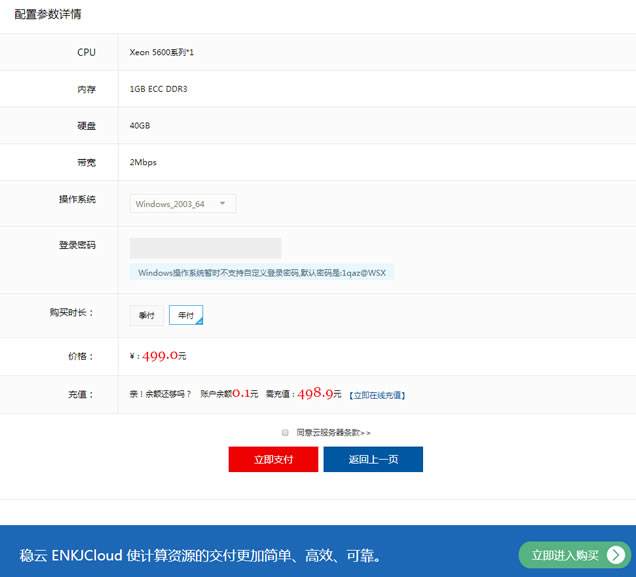The height and width of the screenshot is (577, 636).
Task: Click the account balance 0.1元 text
Action: [245, 393]
